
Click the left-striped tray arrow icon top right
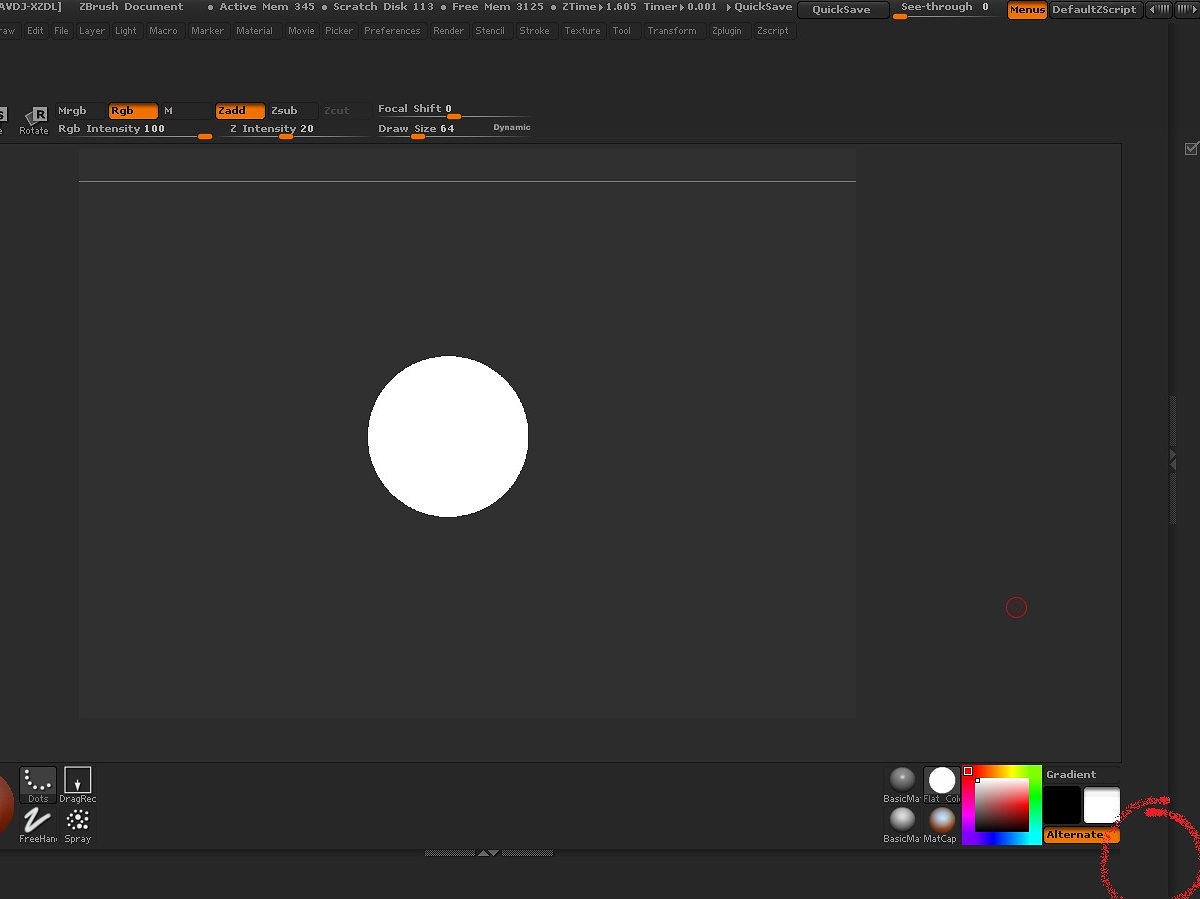tap(1158, 9)
